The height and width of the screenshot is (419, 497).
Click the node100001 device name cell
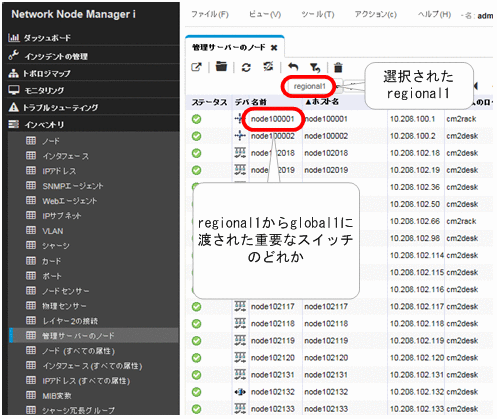pyautogui.click(x=273, y=119)
